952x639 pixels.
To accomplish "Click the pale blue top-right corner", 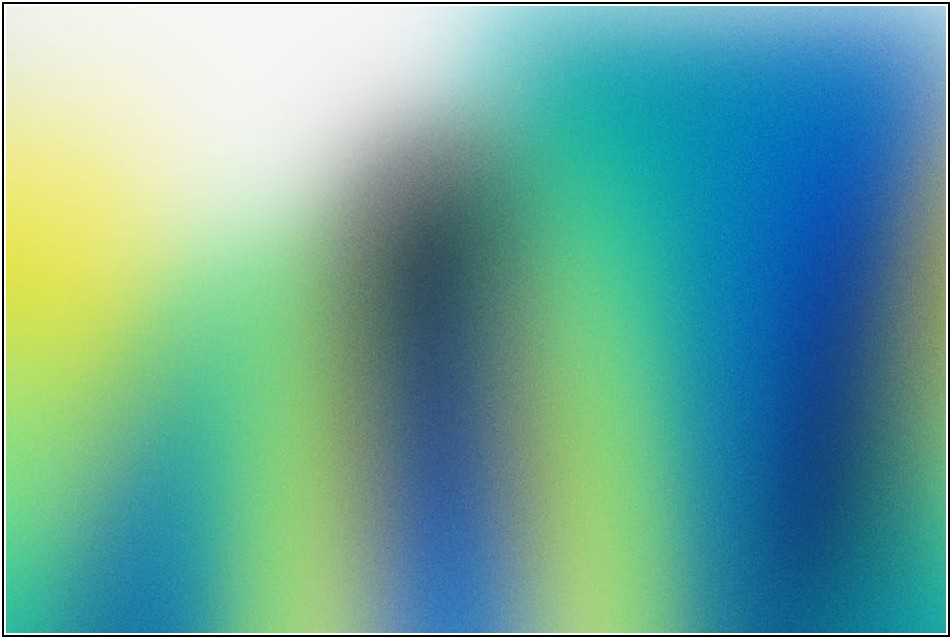I will point(920,25).
